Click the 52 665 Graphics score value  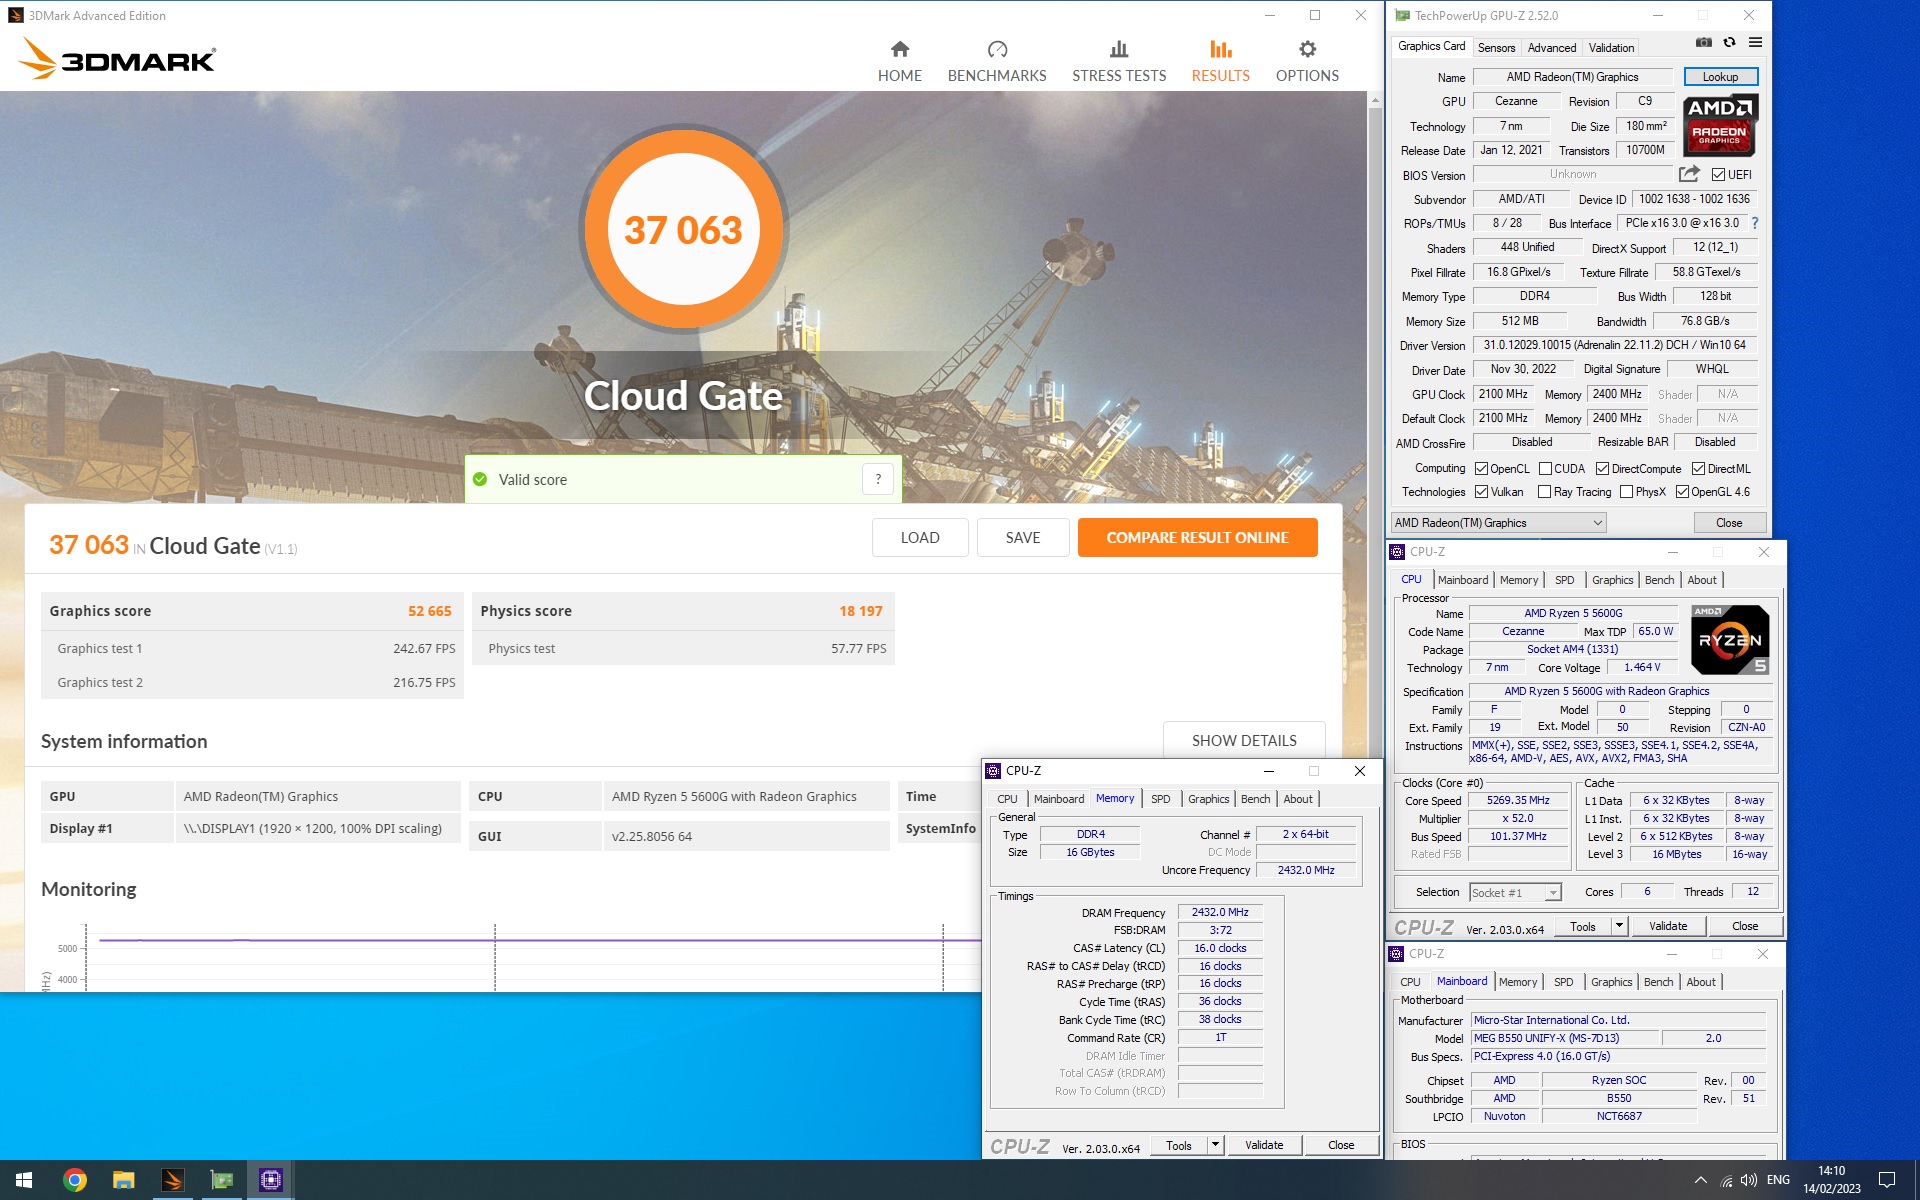click(x=429, y=611)
